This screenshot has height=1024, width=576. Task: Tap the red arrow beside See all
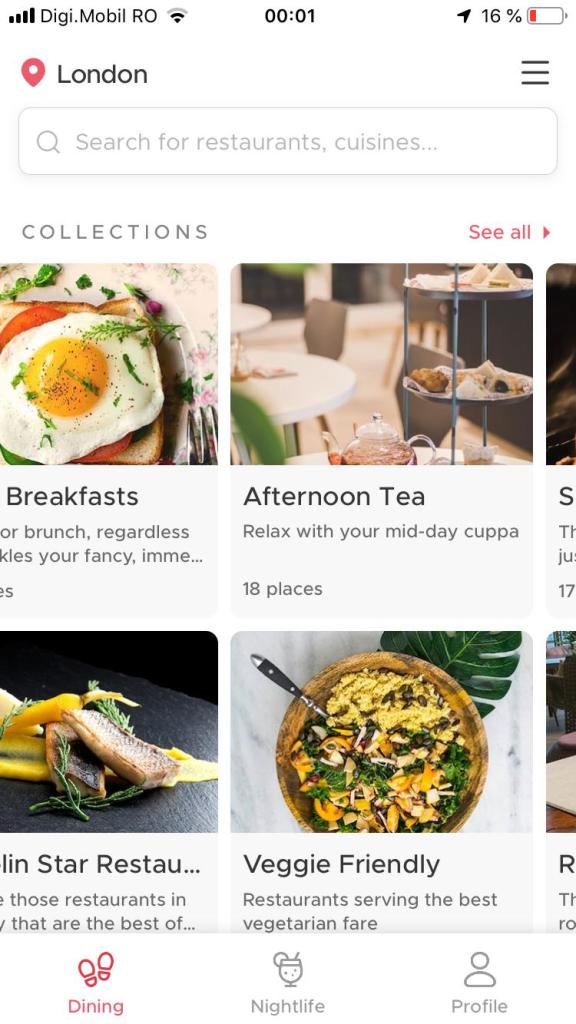(547, 232)
